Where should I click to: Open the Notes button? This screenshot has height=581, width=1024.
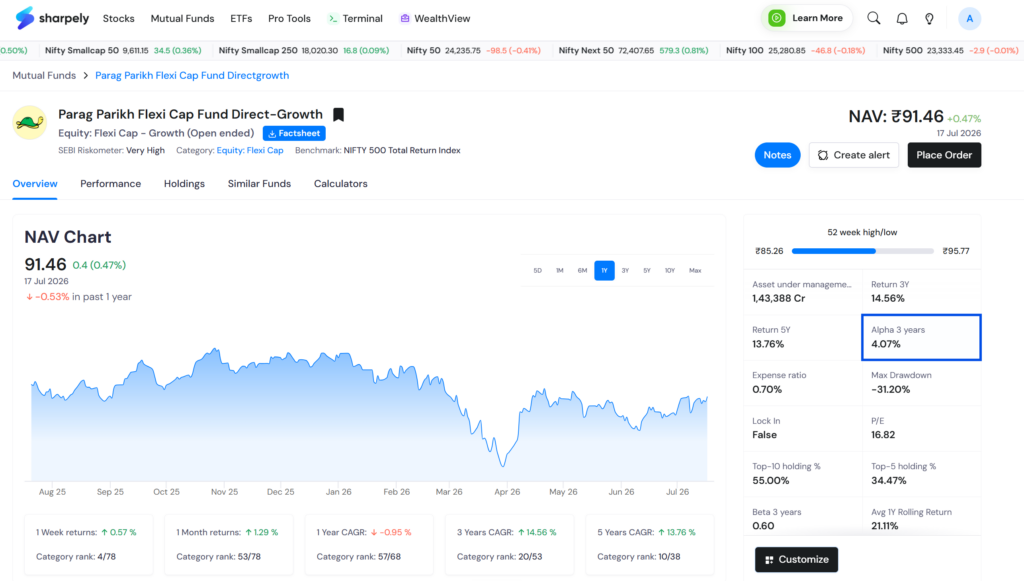[777, 155]
